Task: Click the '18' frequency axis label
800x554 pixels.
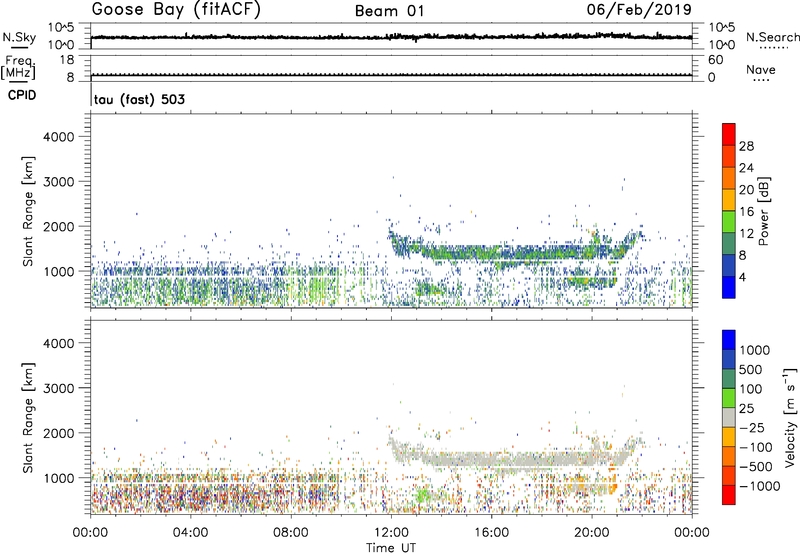Action: (x=67, y=60)
